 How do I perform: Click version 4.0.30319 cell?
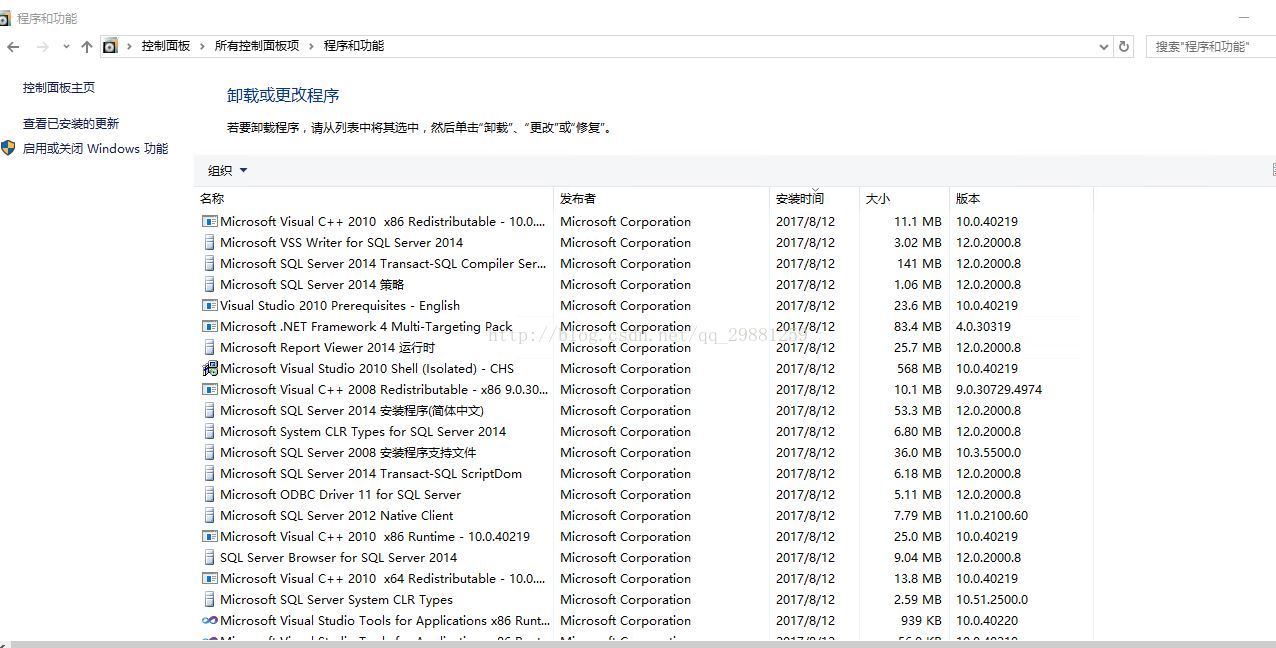[983, 327]
